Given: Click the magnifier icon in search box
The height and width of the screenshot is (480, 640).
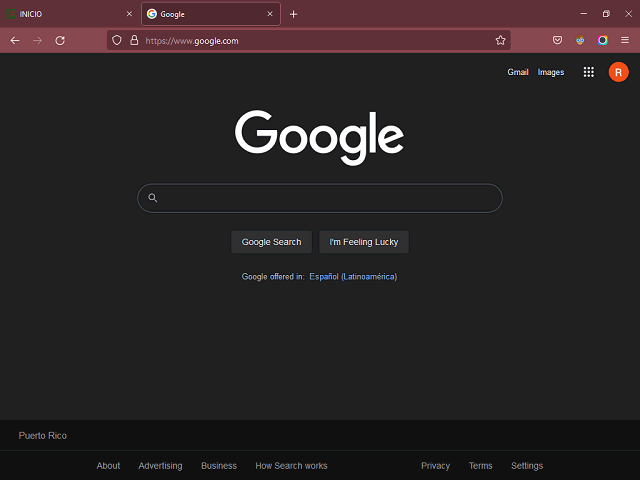Looking at the screenshot, I should [153, 198].
